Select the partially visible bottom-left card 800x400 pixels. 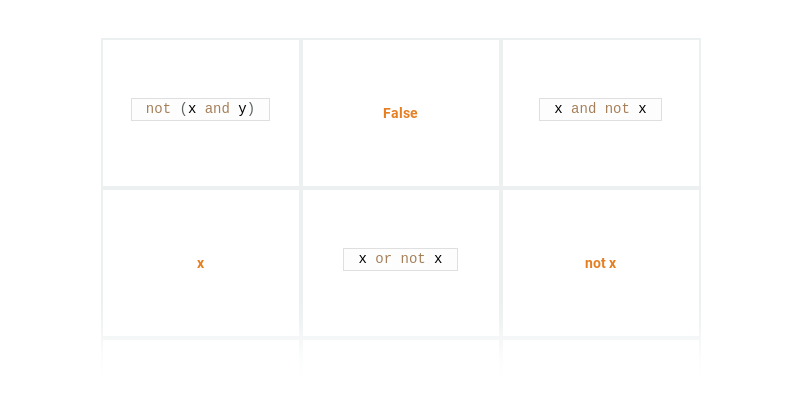tap(201, 355)
